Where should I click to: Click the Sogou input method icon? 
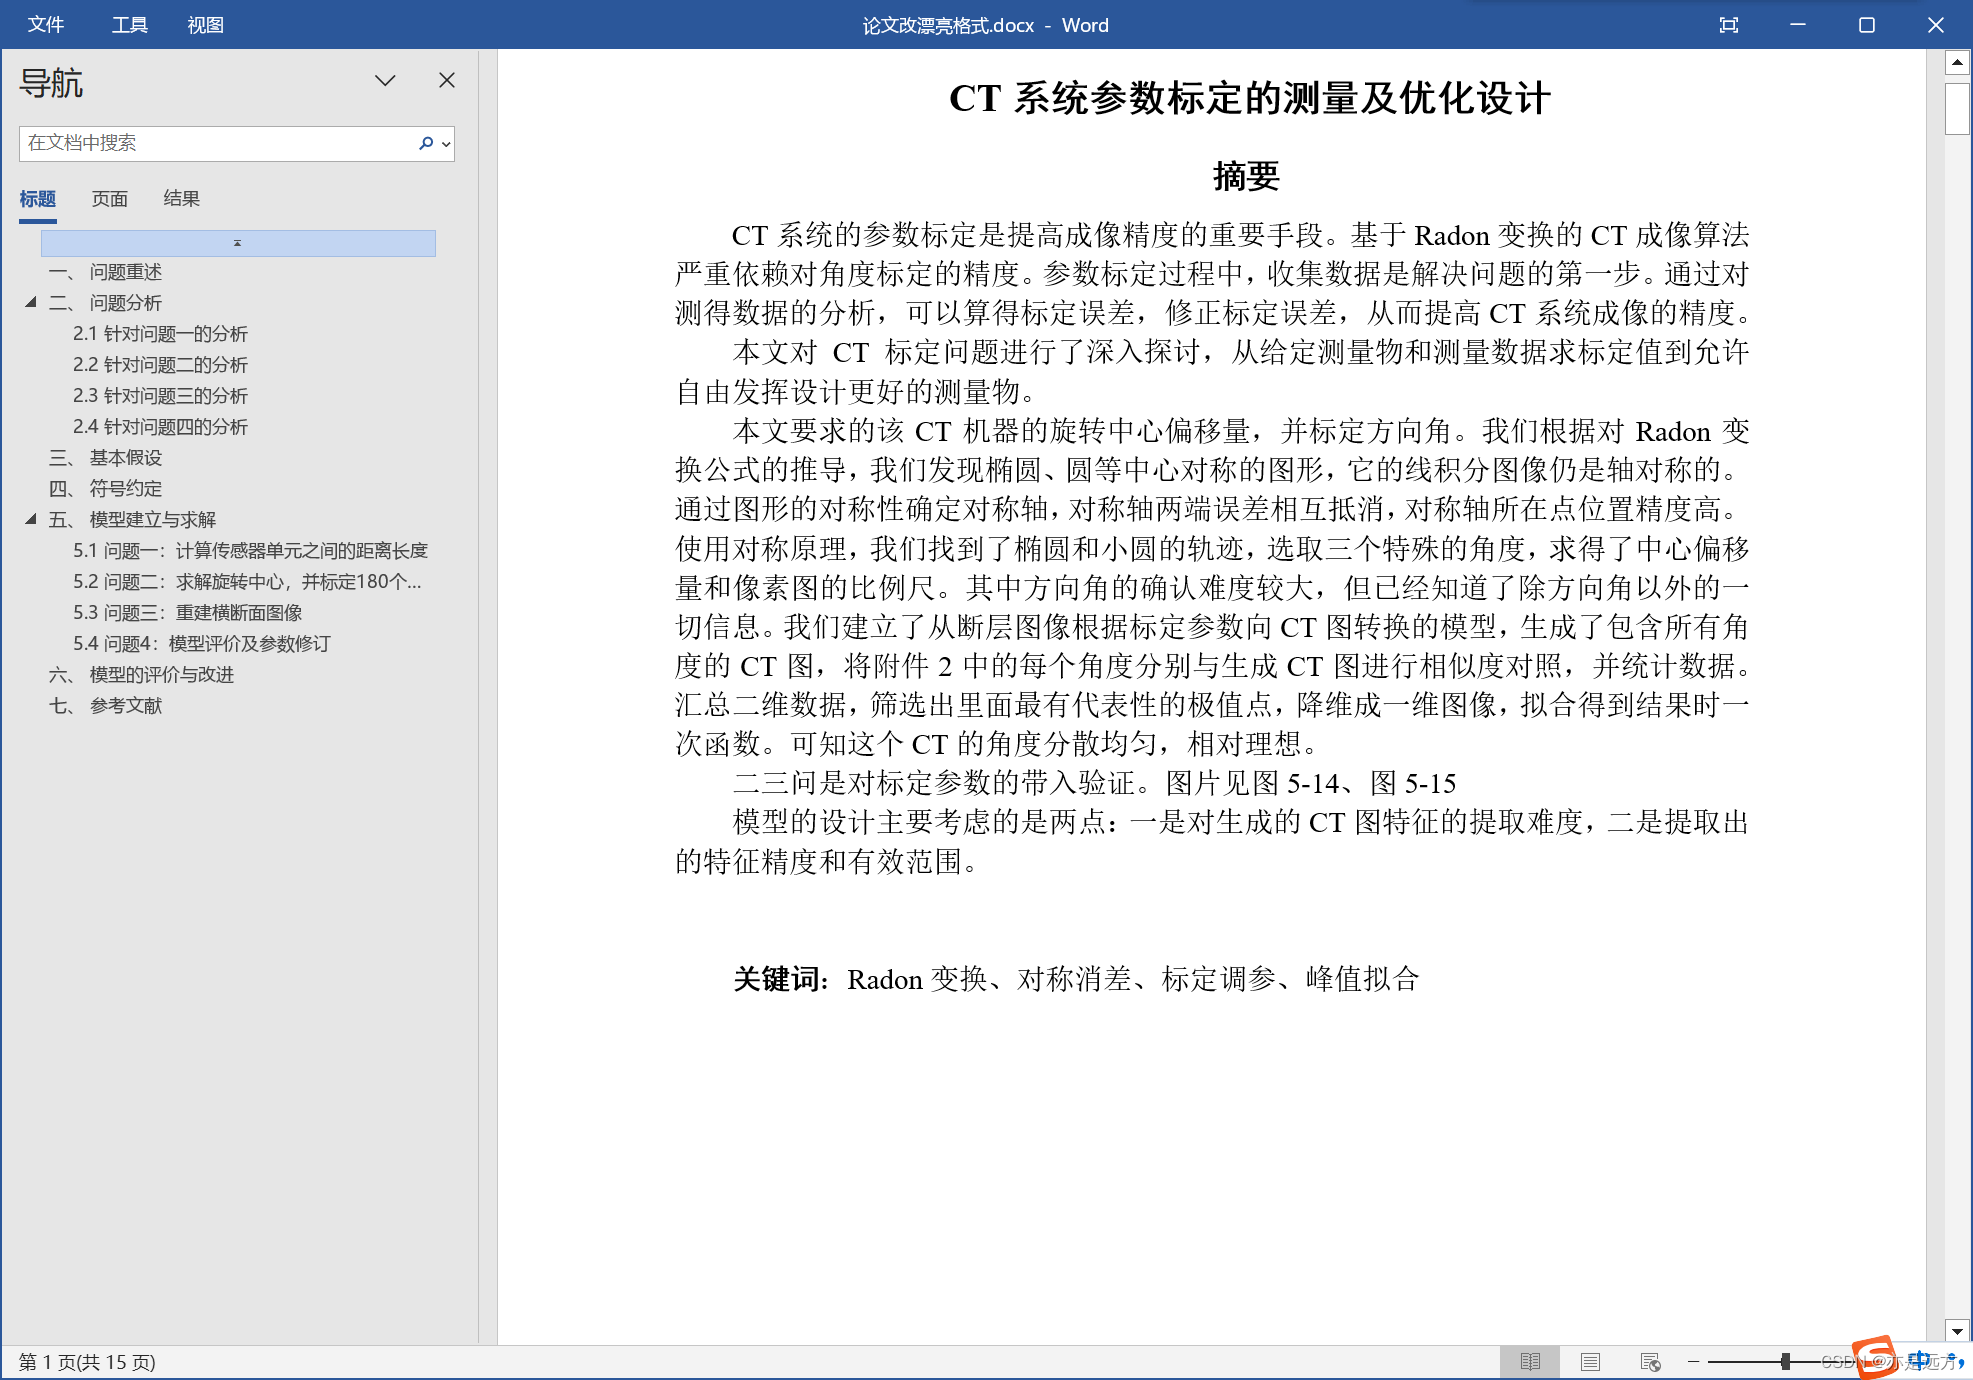click(1874, 1357)
